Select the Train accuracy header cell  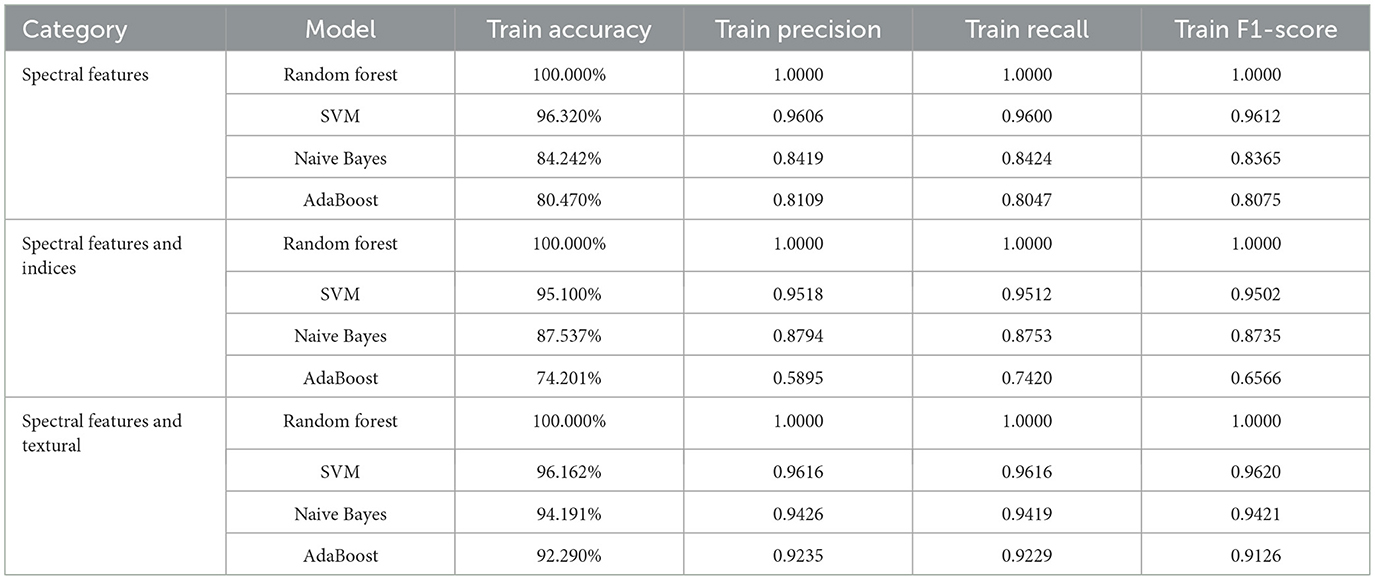point(569,30)
